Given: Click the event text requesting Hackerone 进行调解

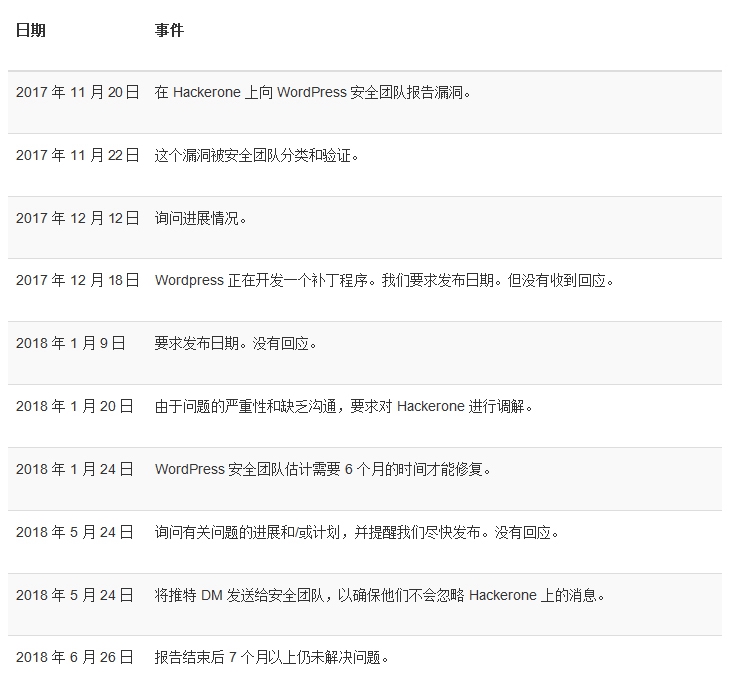Looking at the screenshot, I should [344, 407].
